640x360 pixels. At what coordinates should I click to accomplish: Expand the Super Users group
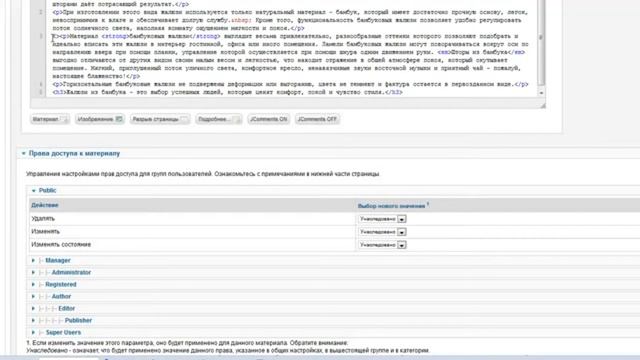(63, 333)
